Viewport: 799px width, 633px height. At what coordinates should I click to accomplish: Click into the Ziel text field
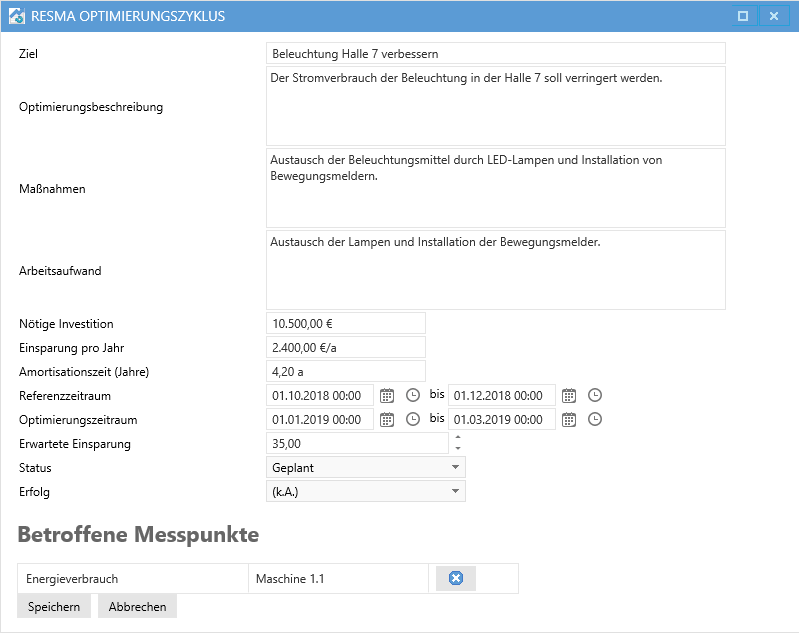tap(495, 54)
